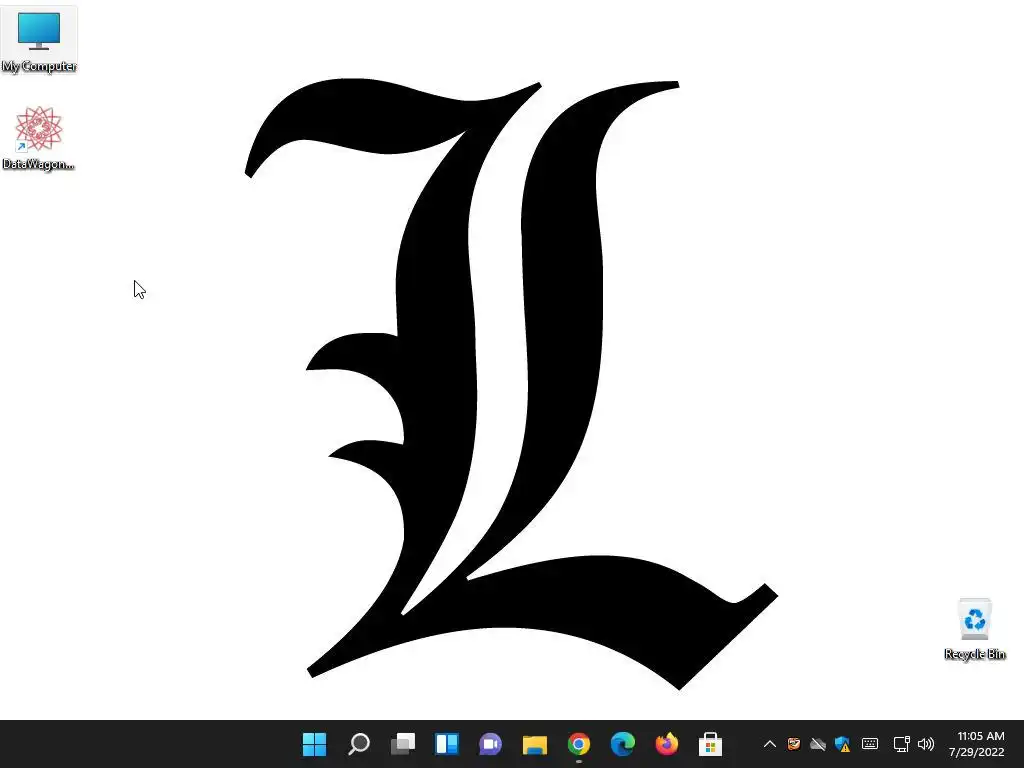Click the orange app tray icon
This screenshot has width=1024, height=768.
(x=794, y=744)
